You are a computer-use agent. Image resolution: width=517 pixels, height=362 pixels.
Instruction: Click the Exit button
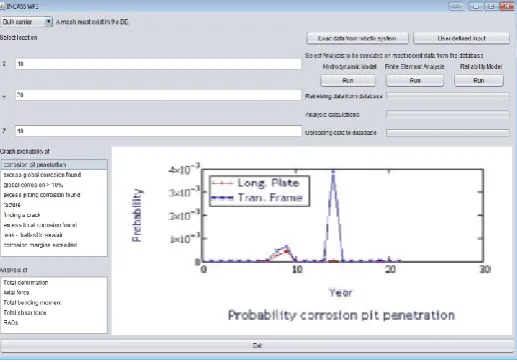[257, 346]
